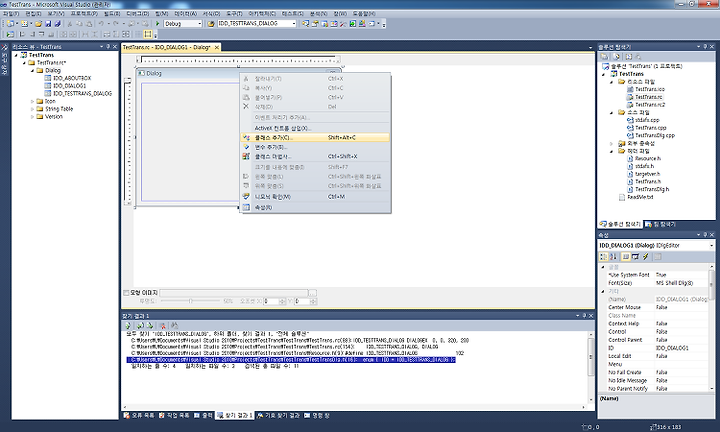Click the Add New Item icon in toolbar
This screenshot has width=720, height=432.
click(x=24, y=23)
